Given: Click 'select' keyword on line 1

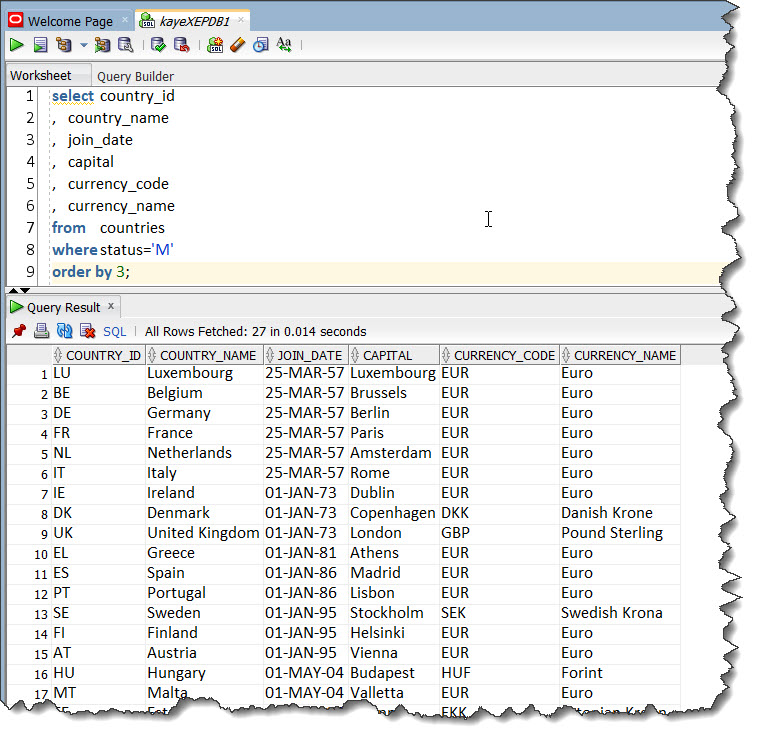Looking at the screenshot, I should (x=73, y=96).
